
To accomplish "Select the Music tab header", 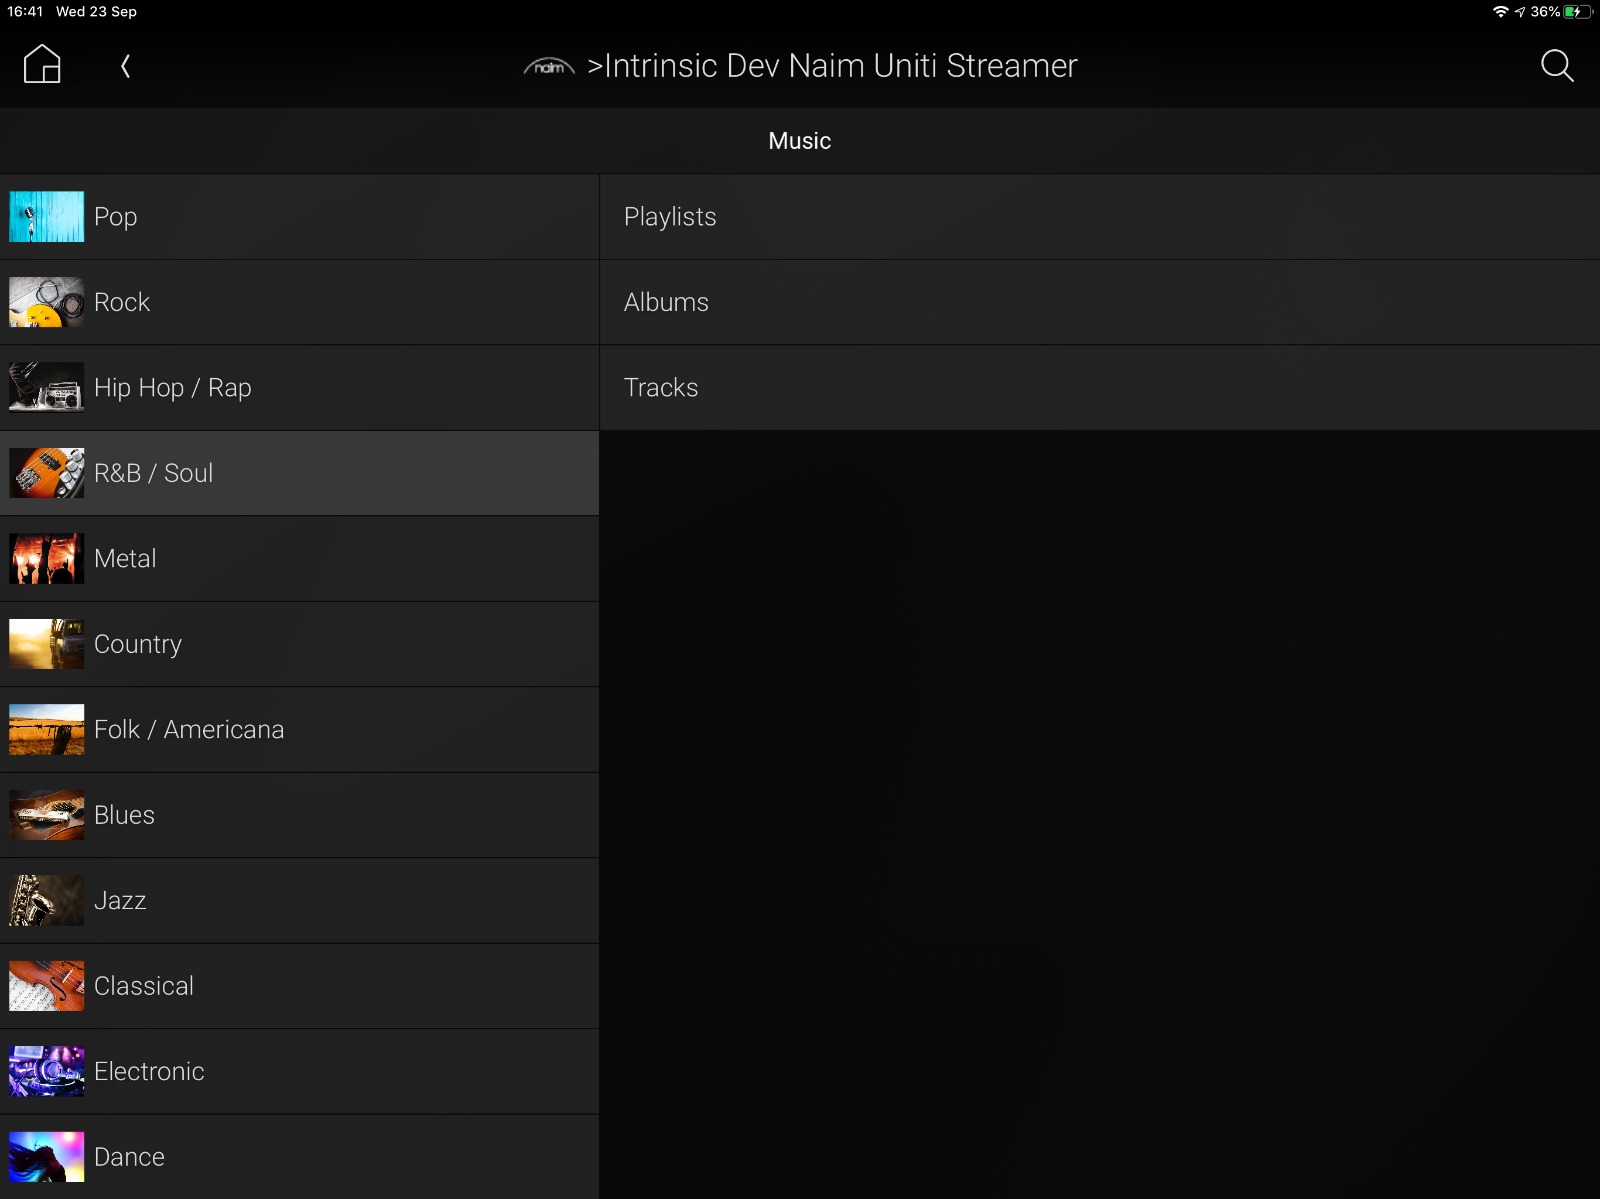I will point(799,141).
